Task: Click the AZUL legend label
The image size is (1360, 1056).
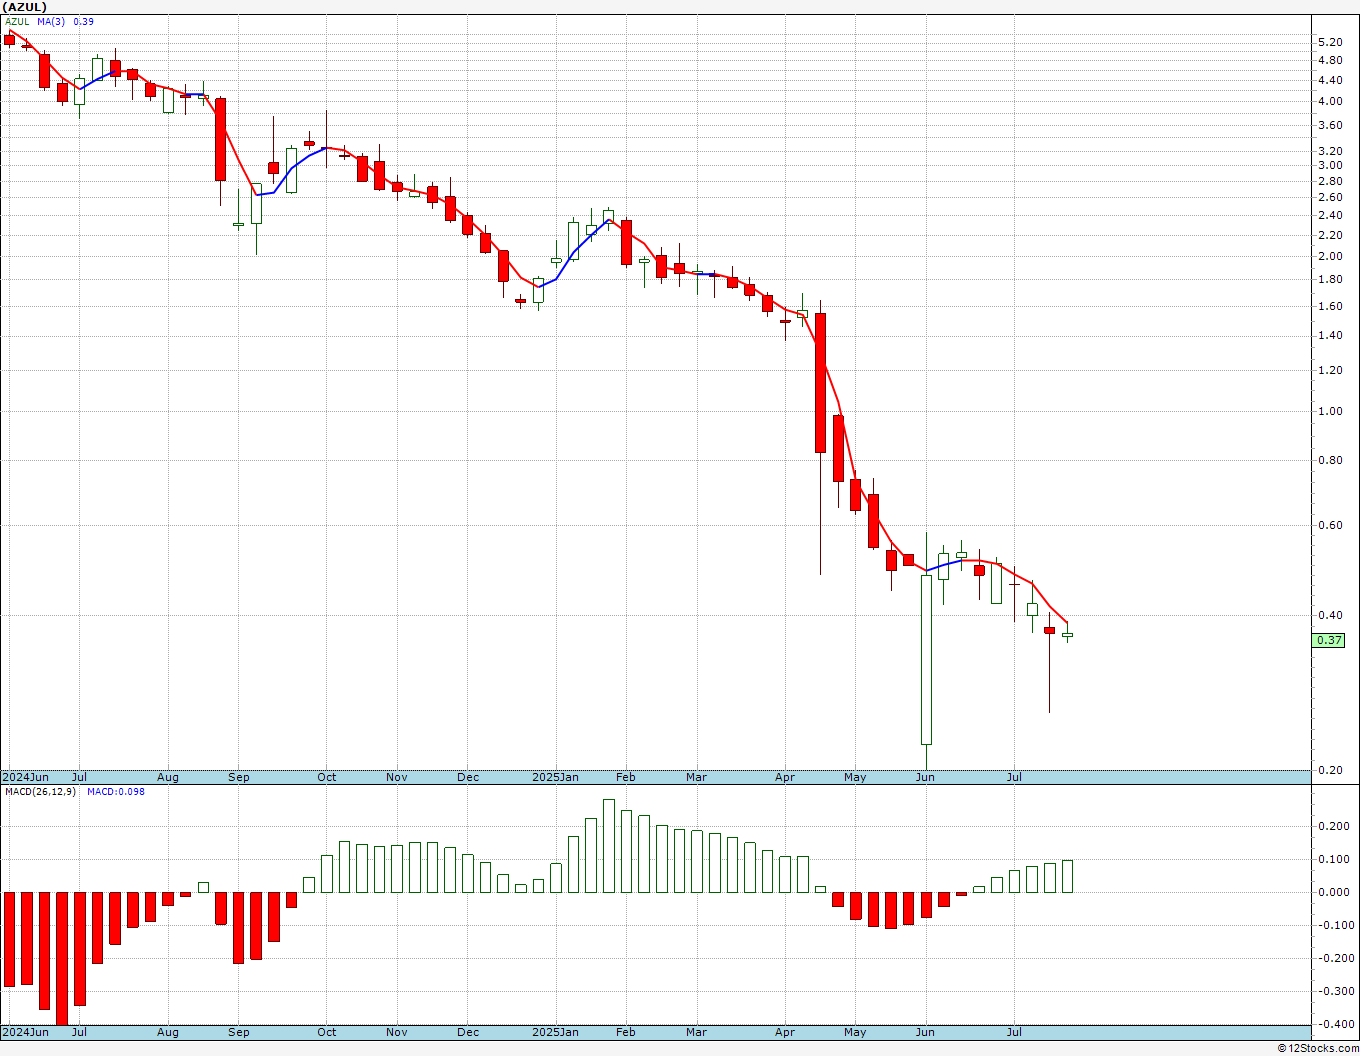Action: tap(17, 21)
